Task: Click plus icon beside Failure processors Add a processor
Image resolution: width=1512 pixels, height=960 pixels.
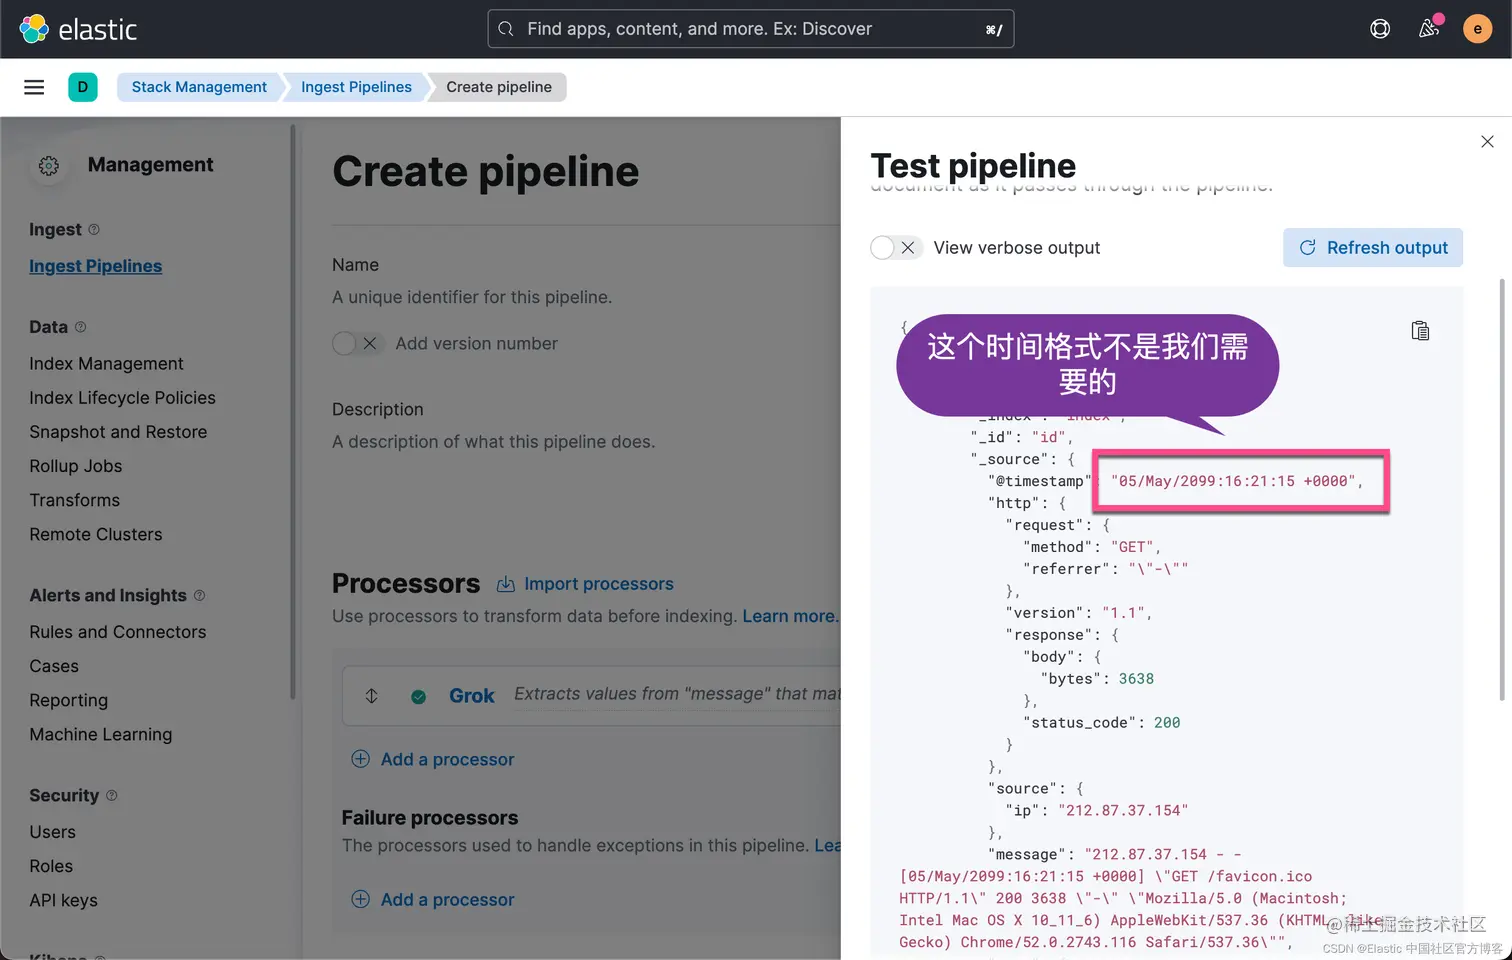Action: point(361,899)
